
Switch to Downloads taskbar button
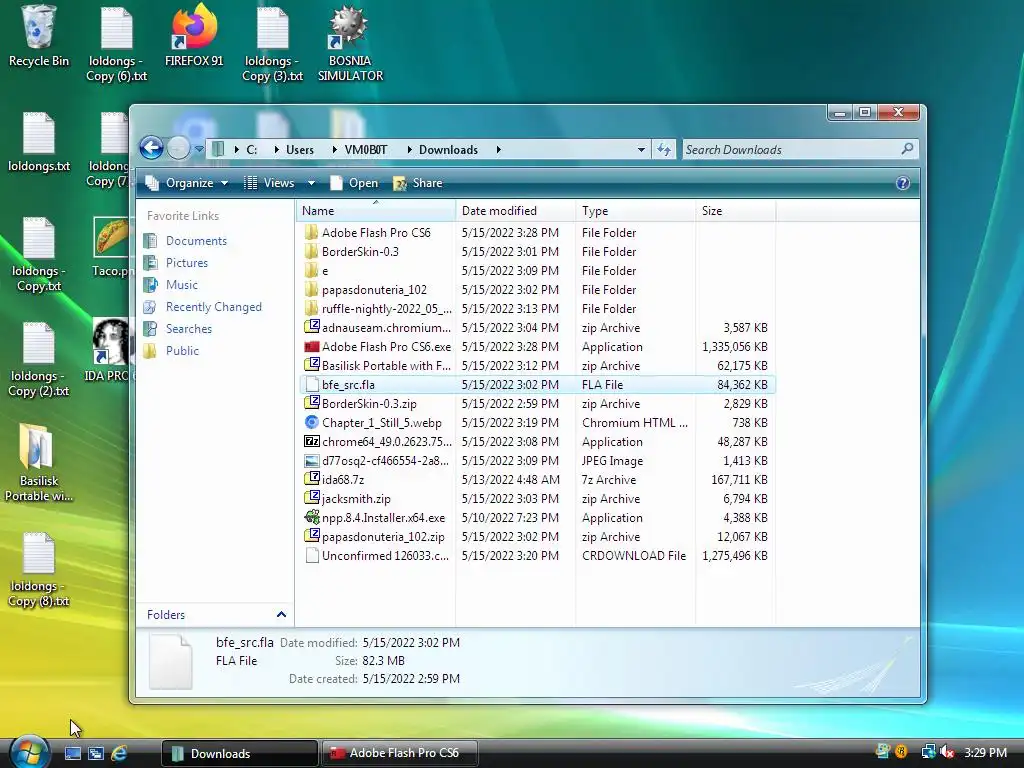(x=240, y=753)
